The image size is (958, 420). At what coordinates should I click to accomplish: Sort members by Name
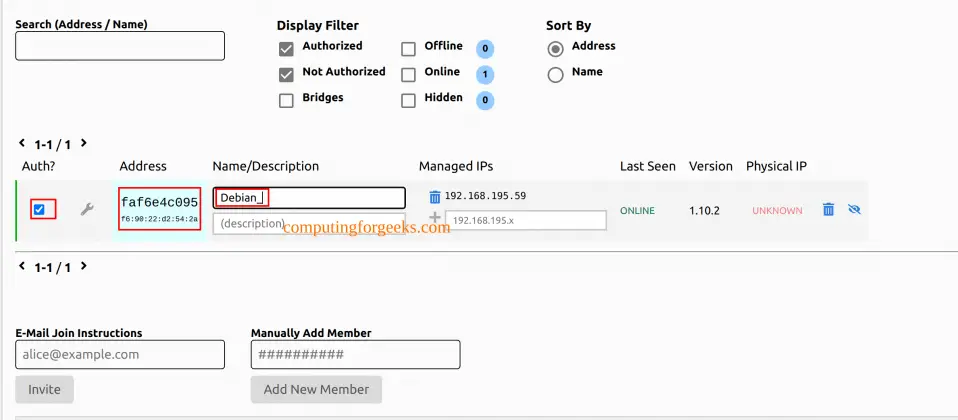click(555, 75)
